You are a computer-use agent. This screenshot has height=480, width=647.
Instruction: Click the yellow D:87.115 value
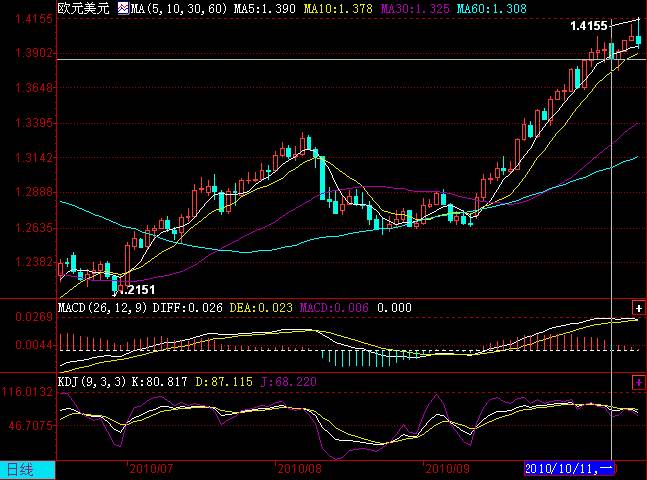coord(224,382)
